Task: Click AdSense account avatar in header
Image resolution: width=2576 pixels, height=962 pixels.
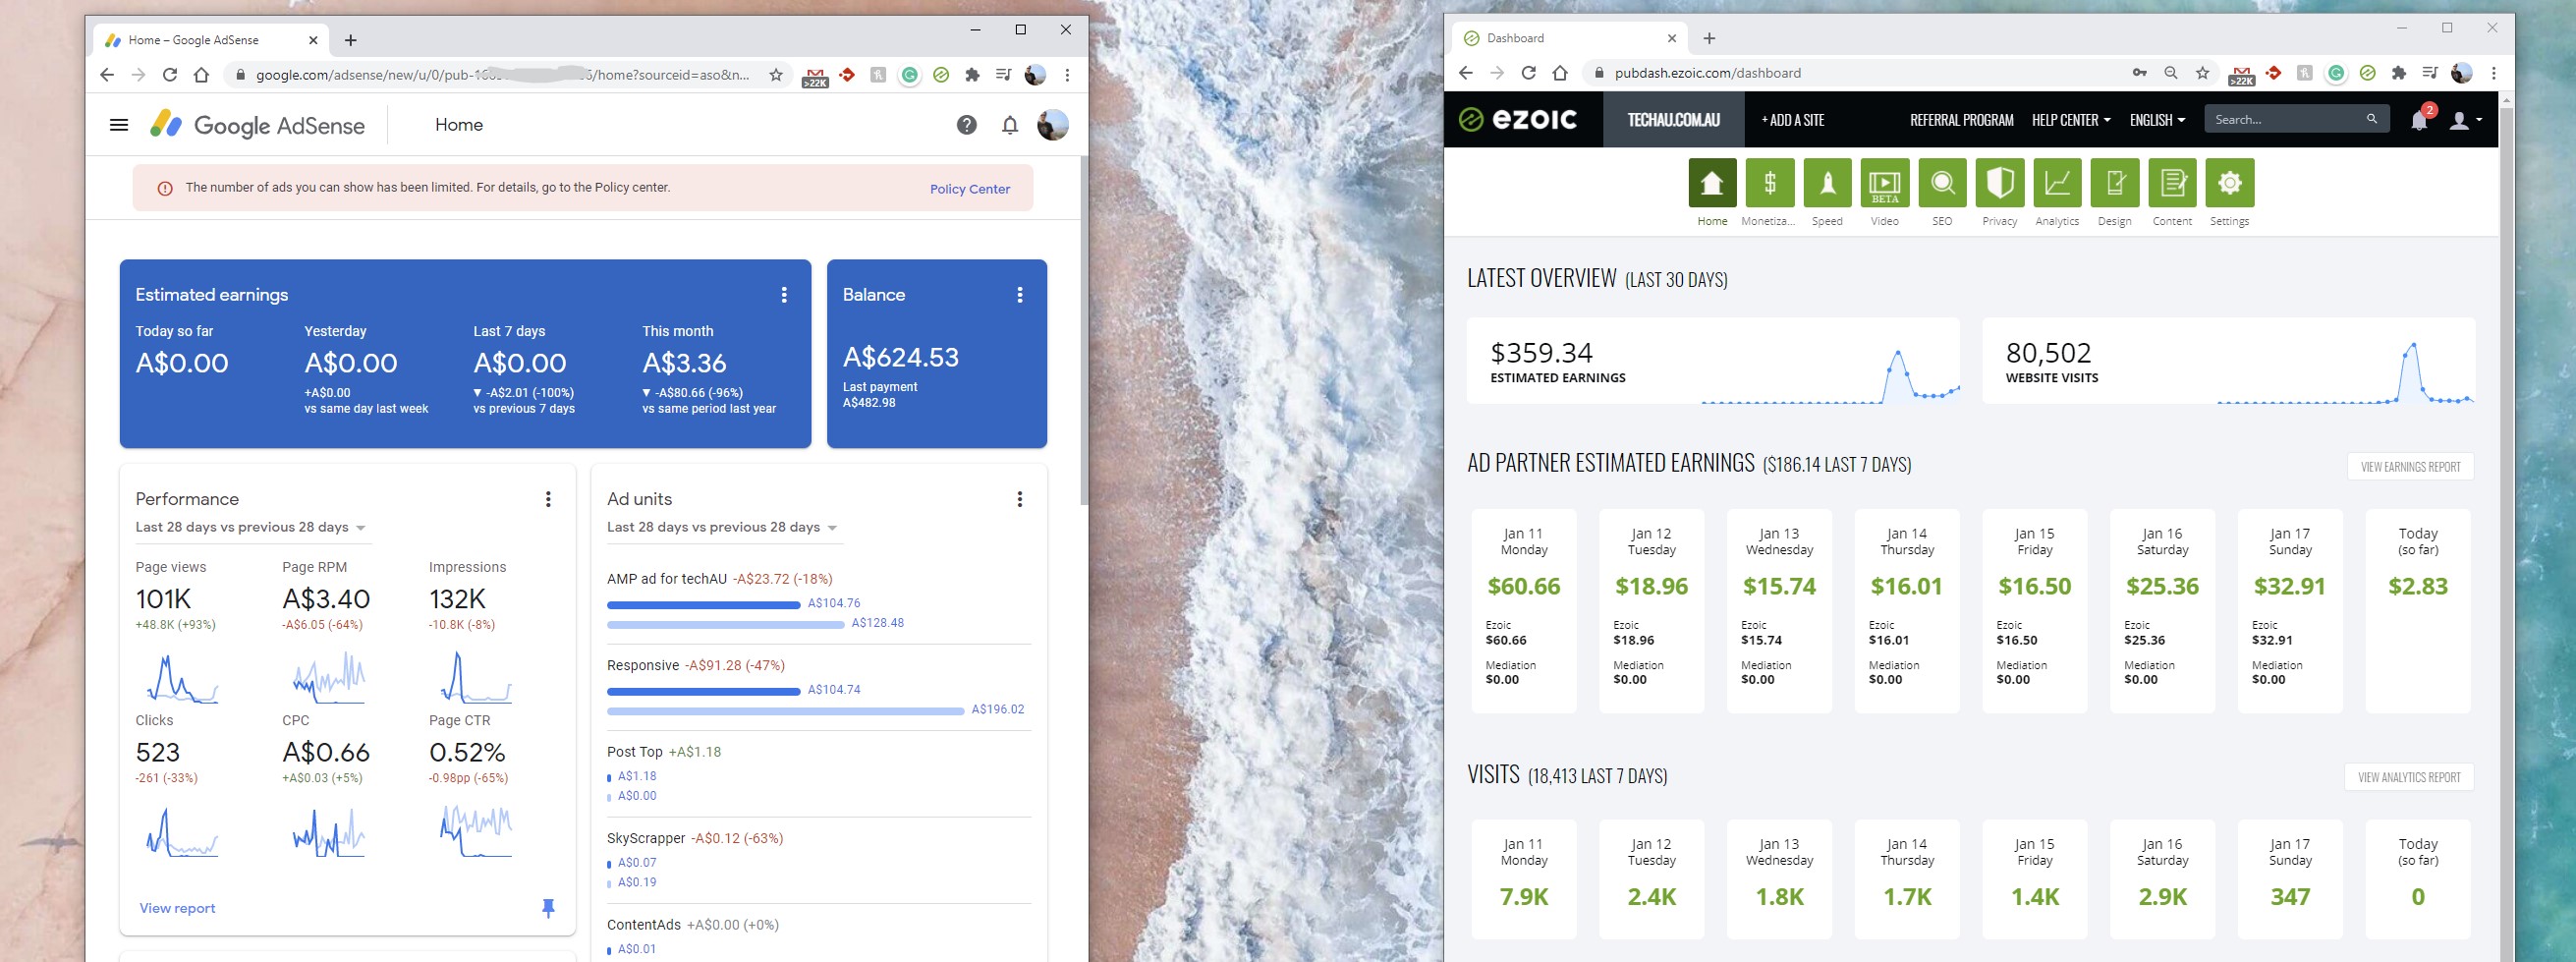Action: tap(1052, 125)
